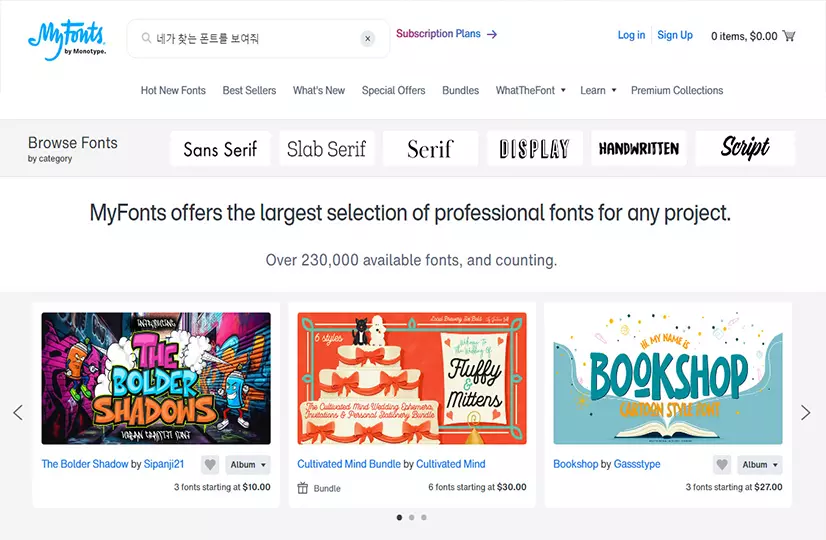Click the search magnifier icon
Screen dimensions: 826x540
pos(146,38)
